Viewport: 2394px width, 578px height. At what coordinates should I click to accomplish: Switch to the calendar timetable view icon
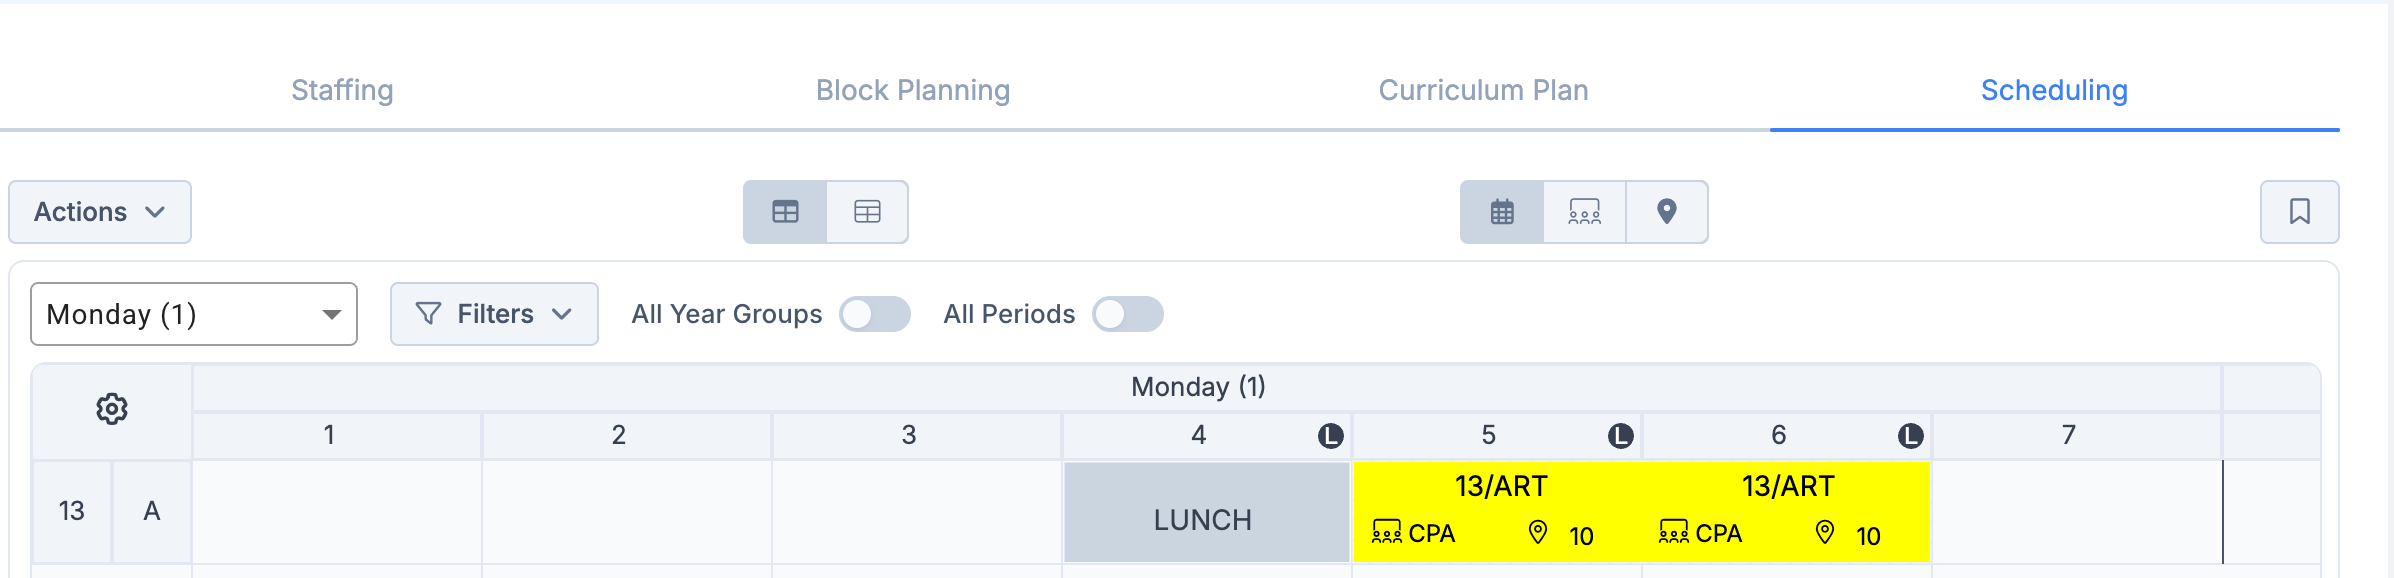point(1502,212)
